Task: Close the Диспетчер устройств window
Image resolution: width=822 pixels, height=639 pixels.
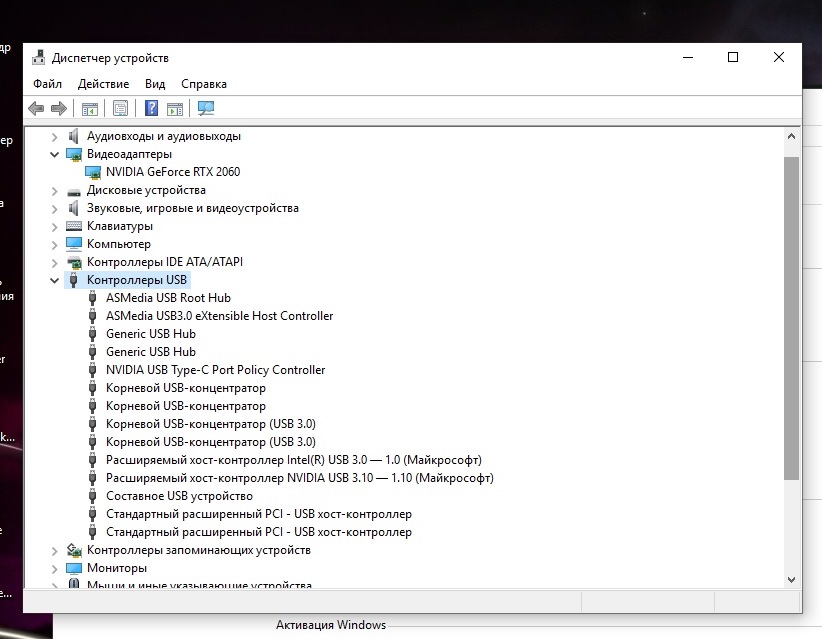Action: point(779,57)
